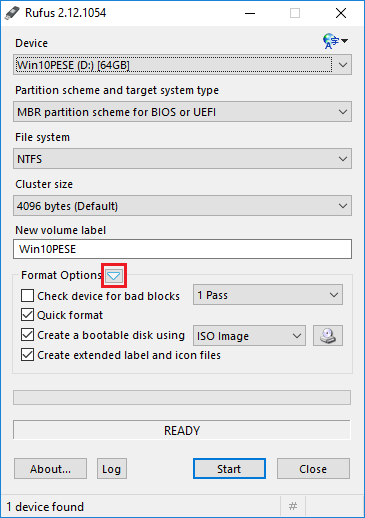Open the Device dropdown list
Image resolution: width=365 pixels, height=518 pixels.
(x=182, y=65)
